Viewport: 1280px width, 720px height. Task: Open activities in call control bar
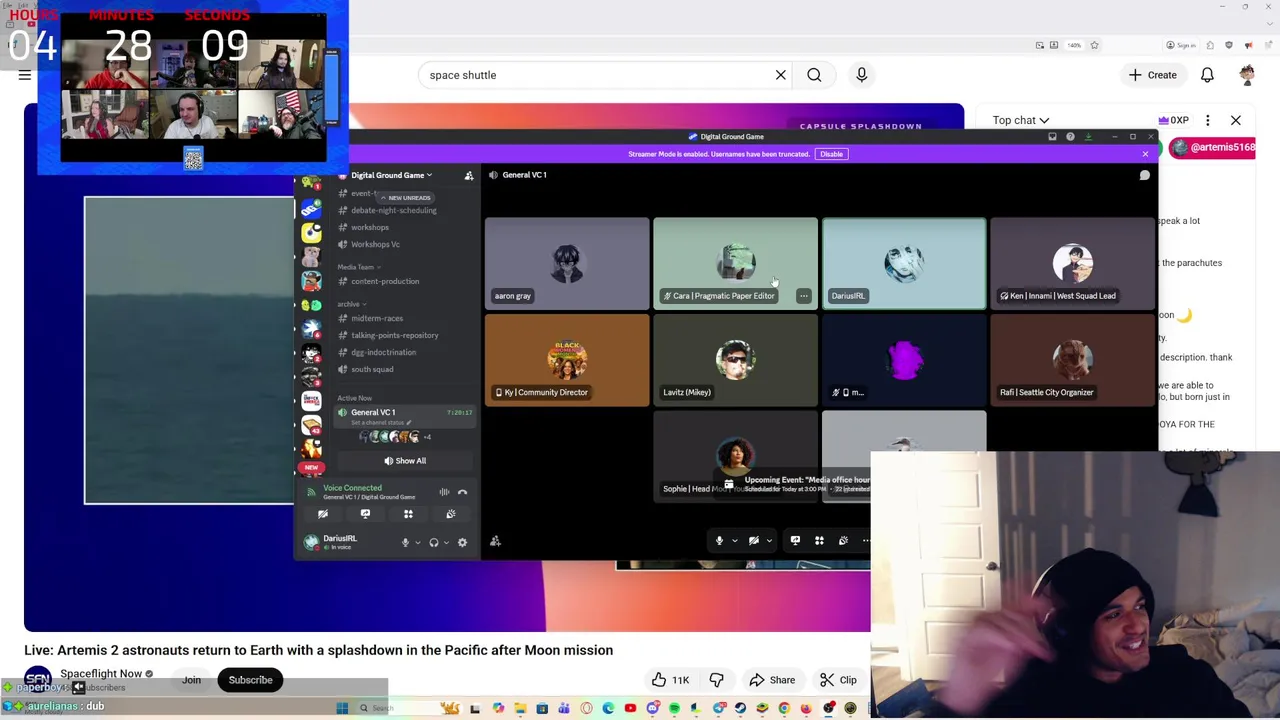(819, 541)
